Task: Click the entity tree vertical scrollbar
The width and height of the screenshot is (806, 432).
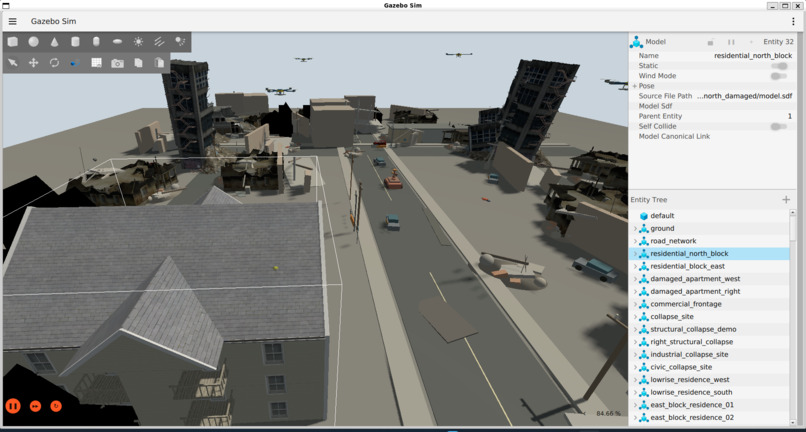Action: [x=793, y=226]
